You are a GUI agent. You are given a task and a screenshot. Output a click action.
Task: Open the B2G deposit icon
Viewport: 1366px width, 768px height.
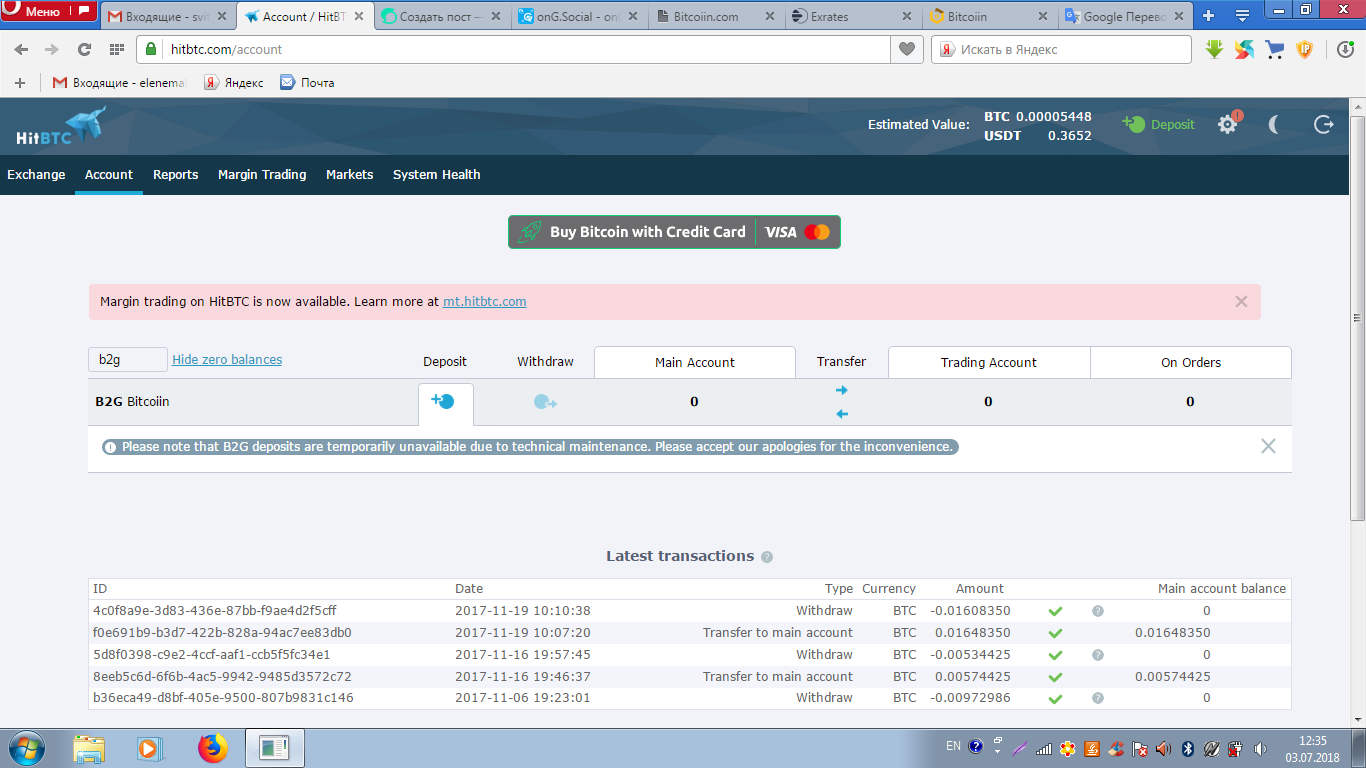(443, 401)
